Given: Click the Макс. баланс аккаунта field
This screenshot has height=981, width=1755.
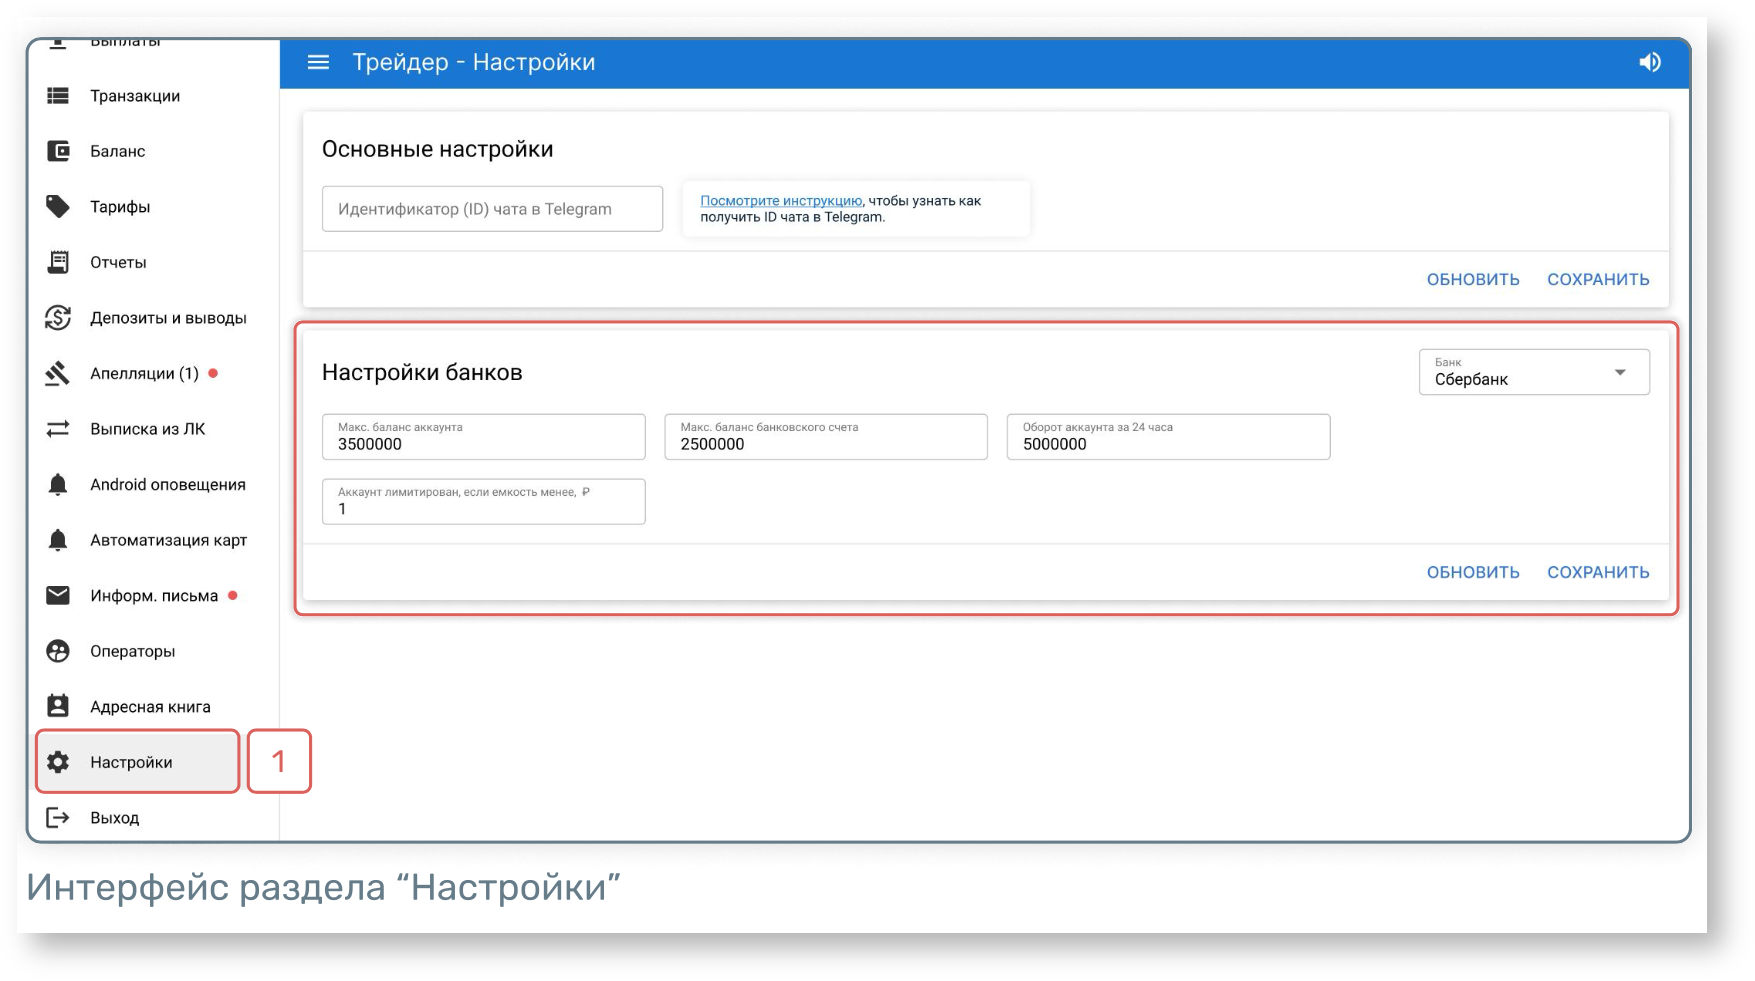Looking at the screenshot, I should [x=483, y=438].
